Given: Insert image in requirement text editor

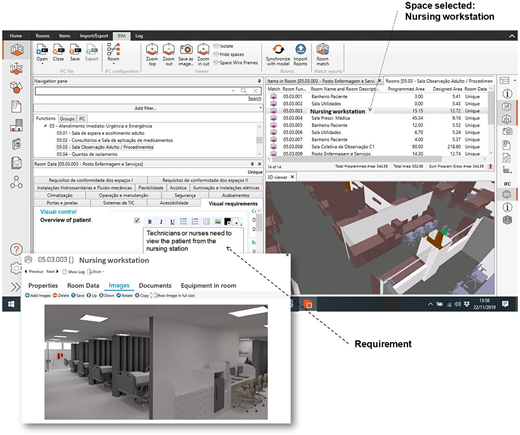Looking at the screenshot, I should 218,222.
